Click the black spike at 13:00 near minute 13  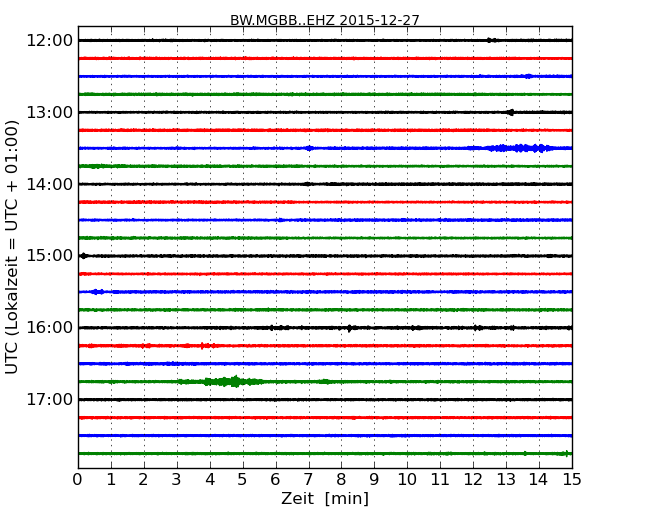tap(510, 112)
